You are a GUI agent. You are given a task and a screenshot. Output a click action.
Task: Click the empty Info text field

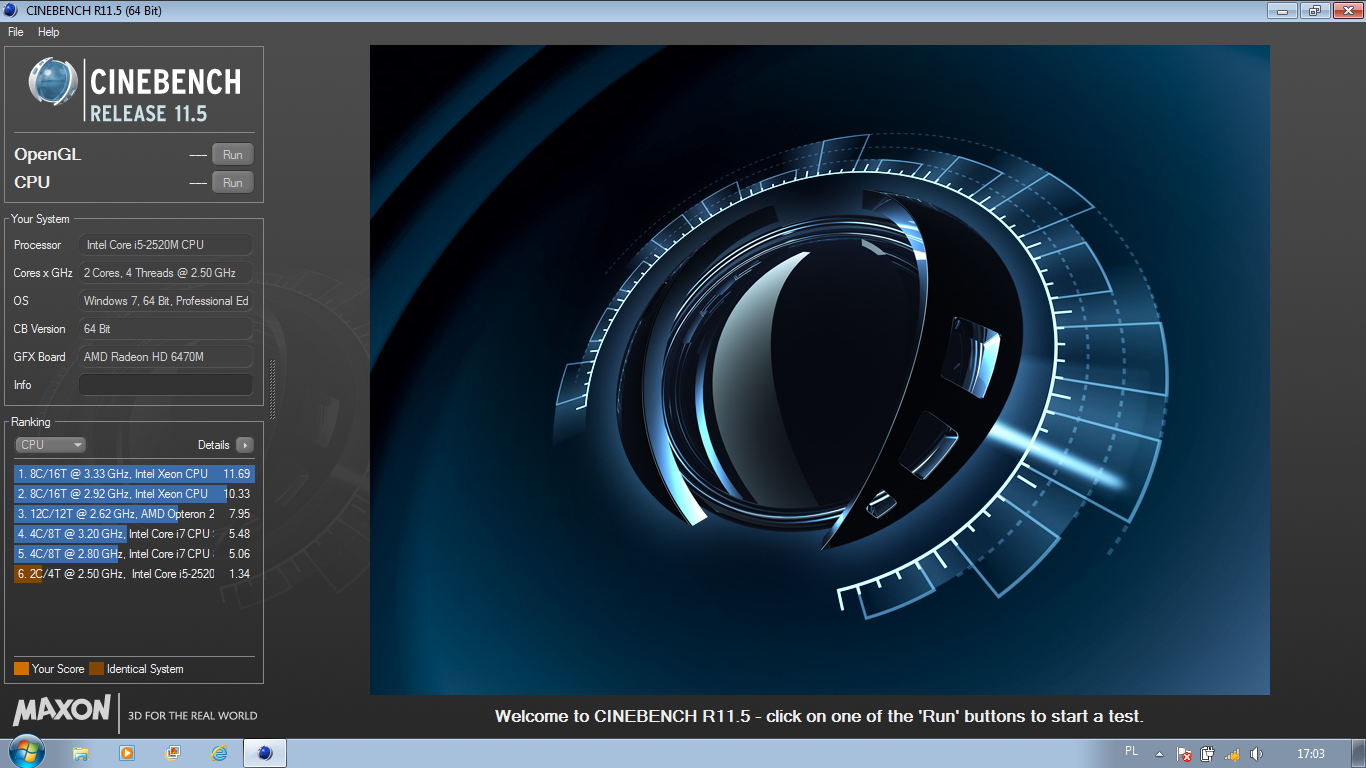(166, 385)
